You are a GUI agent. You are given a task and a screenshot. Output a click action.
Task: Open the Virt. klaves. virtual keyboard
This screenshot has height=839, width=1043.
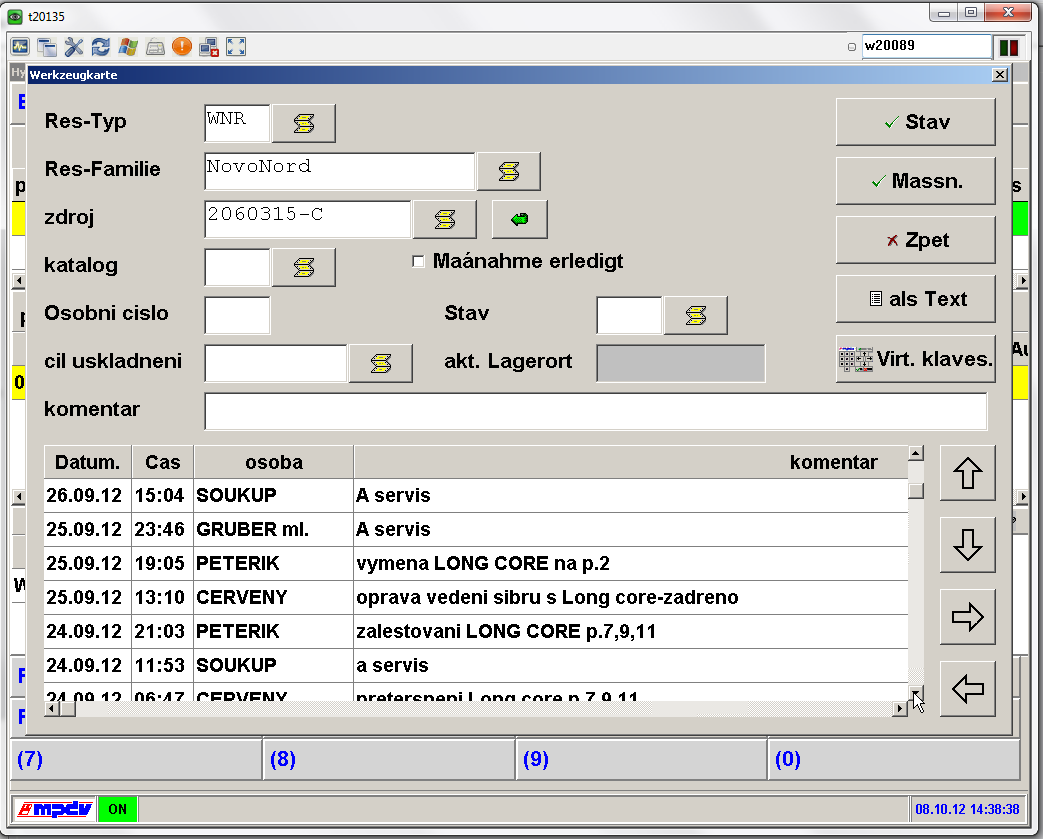(x=915, y=359)
